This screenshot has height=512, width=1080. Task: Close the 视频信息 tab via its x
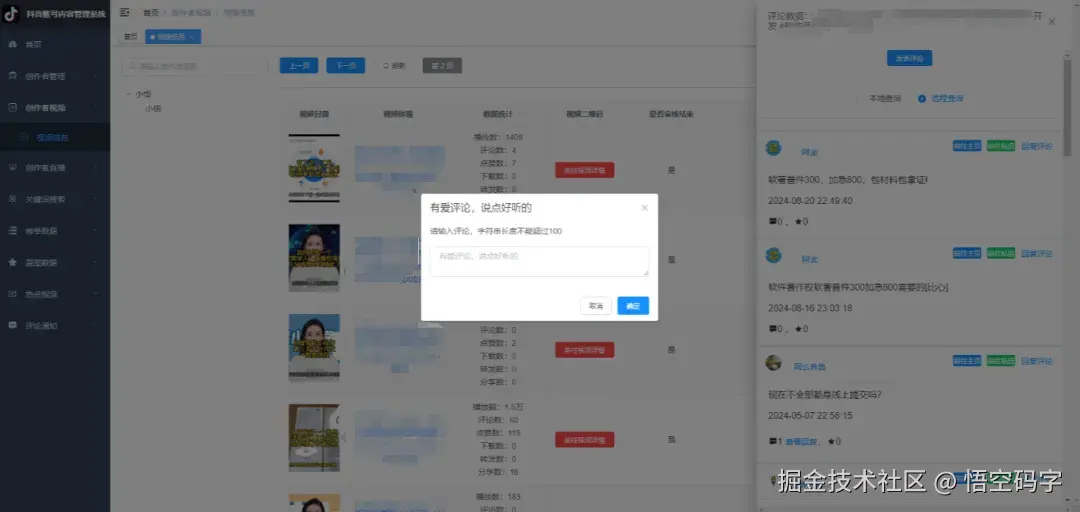(191, 37)
